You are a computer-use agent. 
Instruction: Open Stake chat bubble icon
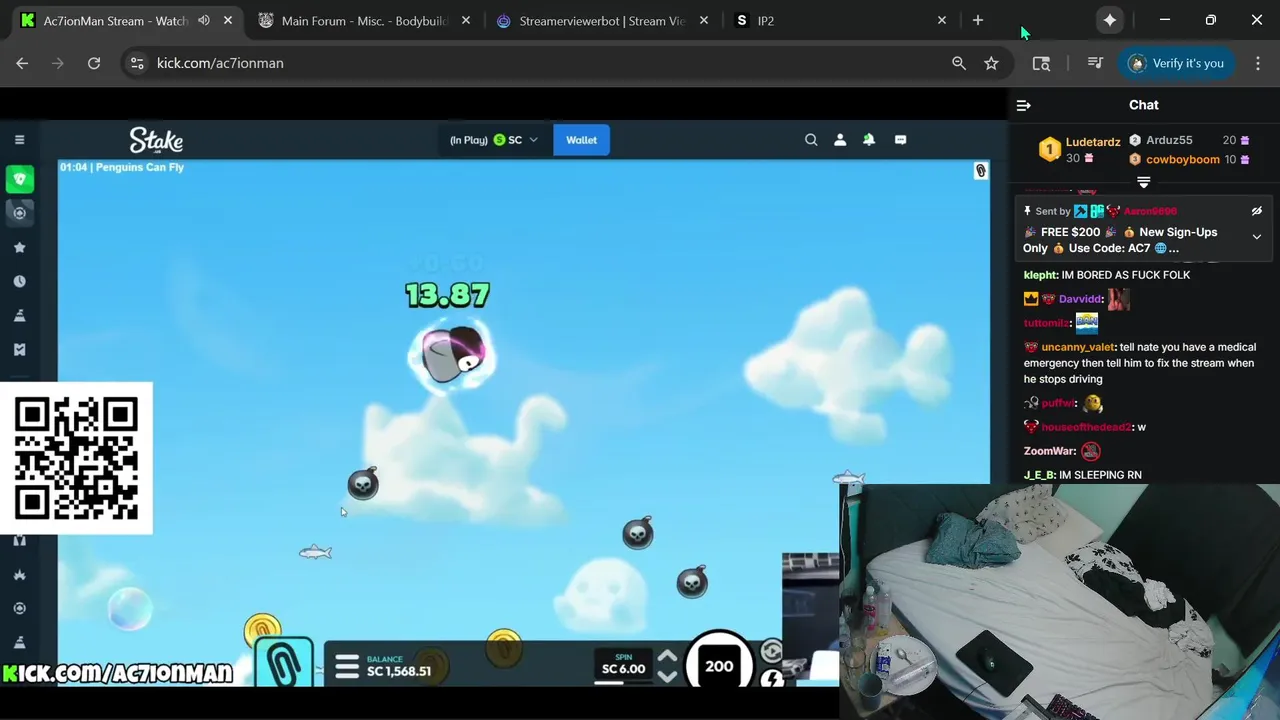[900, 140]
